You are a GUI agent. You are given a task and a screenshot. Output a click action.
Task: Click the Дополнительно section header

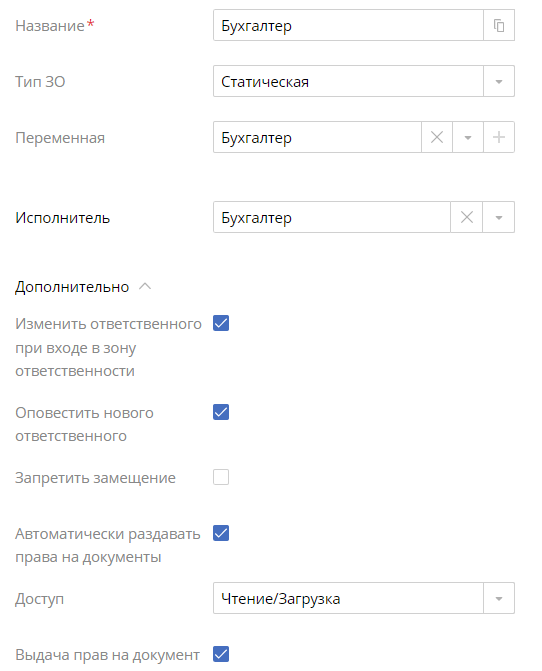72,287
